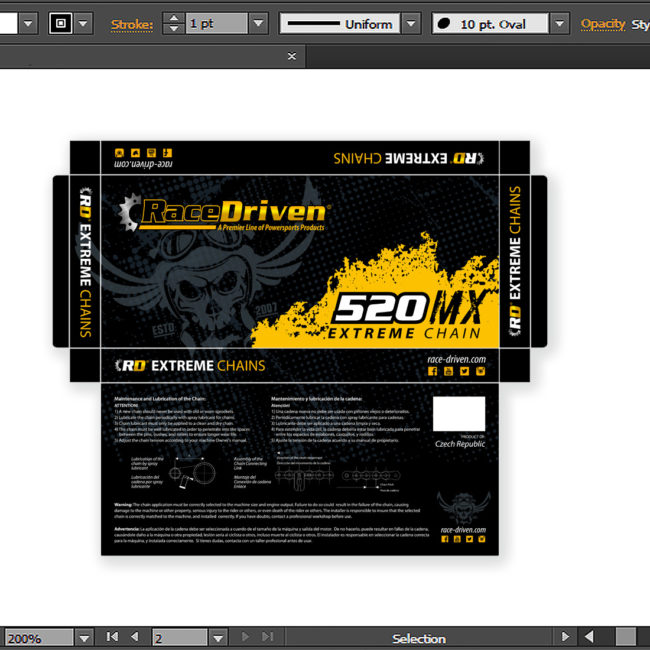Open the fill color swatch dropdown arrow
The image size is (650, 650).
tap(28, 24)
